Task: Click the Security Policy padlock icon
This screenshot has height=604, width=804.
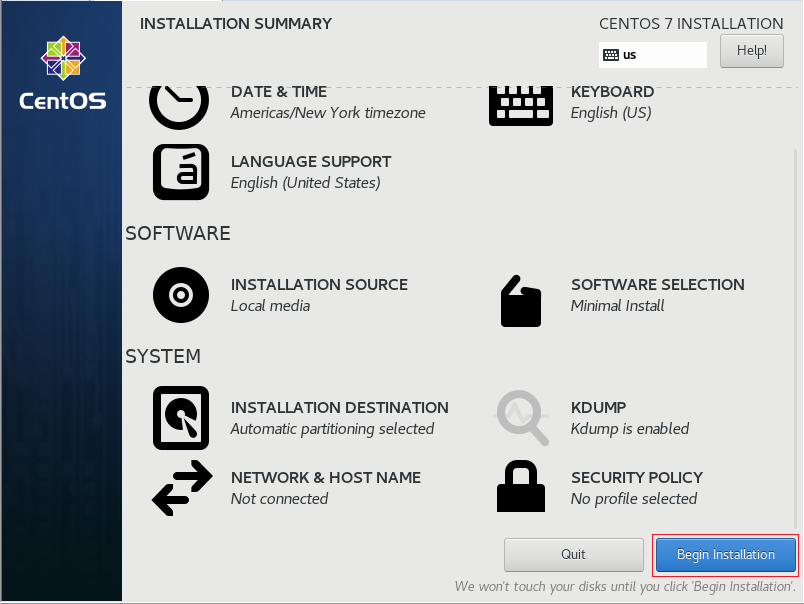Action: tap(520, 486)
